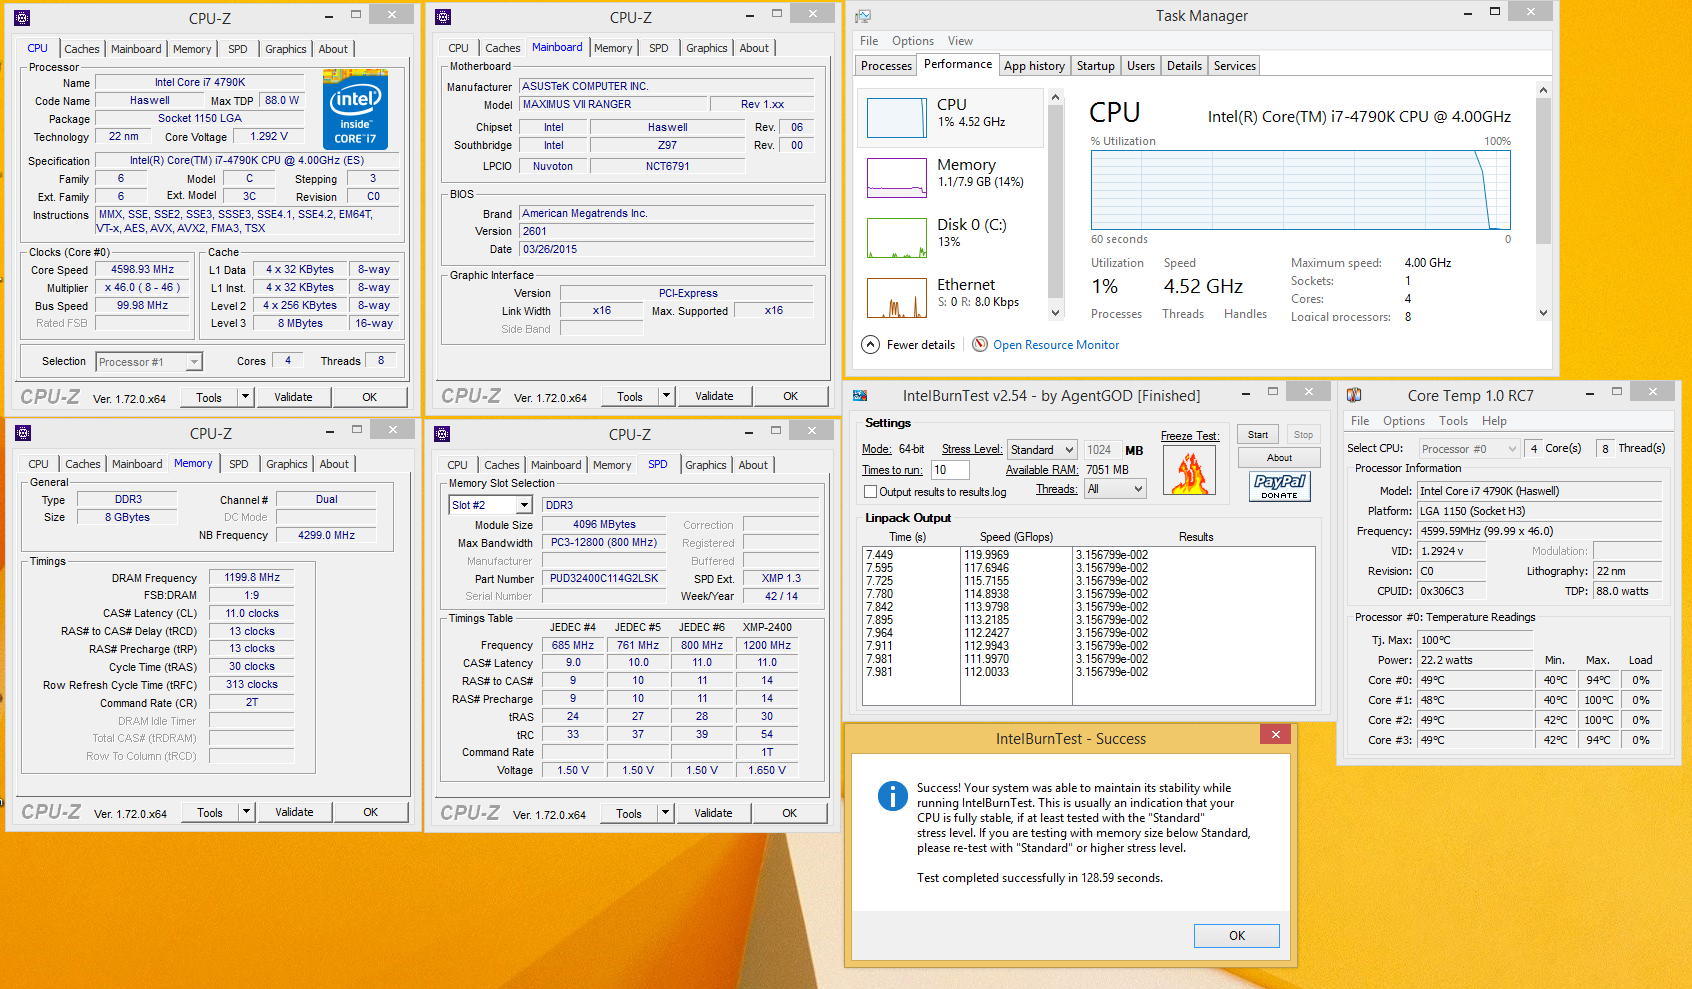The height and width of the screenshot is (989, 1692).
Task: Switch to Details tab in Task Manager
Action: click(x=1184, y=66)
